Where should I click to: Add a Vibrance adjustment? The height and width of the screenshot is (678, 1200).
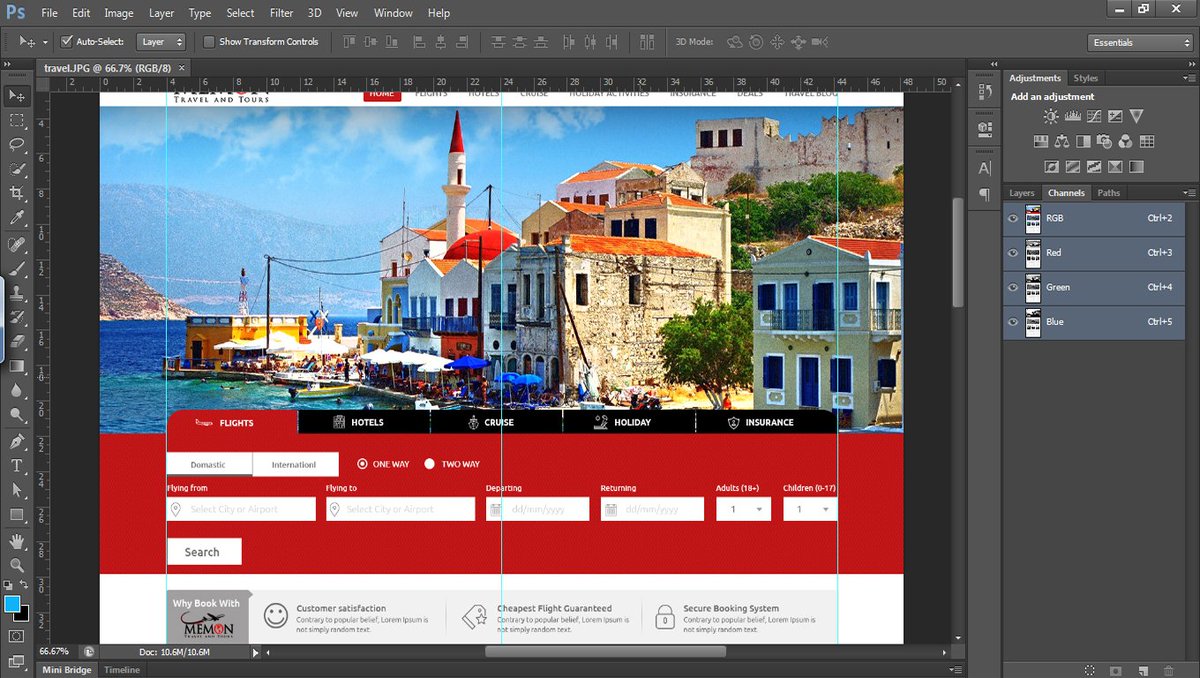[1136, 117]
